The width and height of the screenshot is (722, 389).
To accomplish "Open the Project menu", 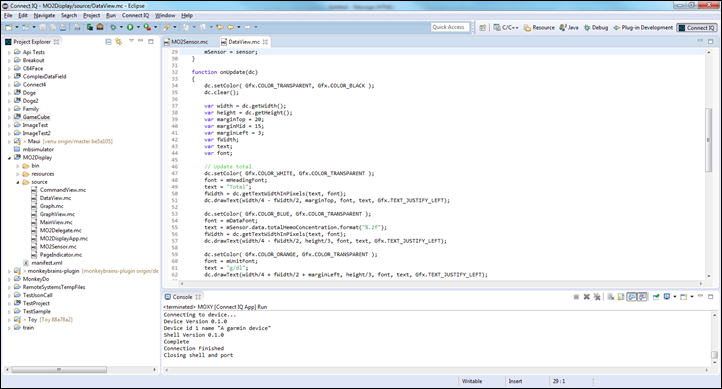I will (x=91, y=15).
